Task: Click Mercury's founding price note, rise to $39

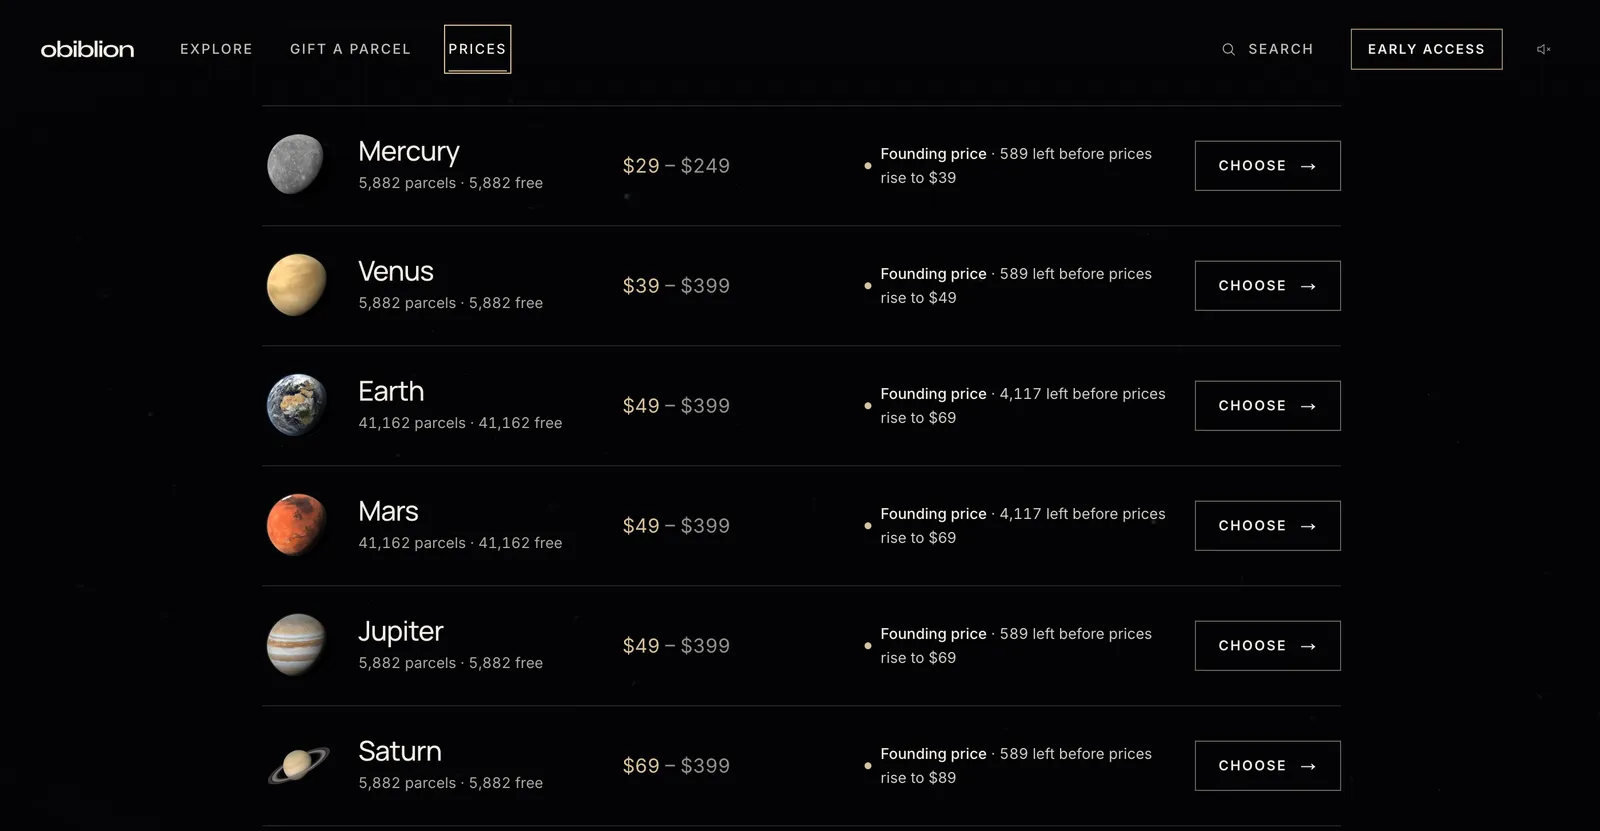Action: tap(1016, 166)
